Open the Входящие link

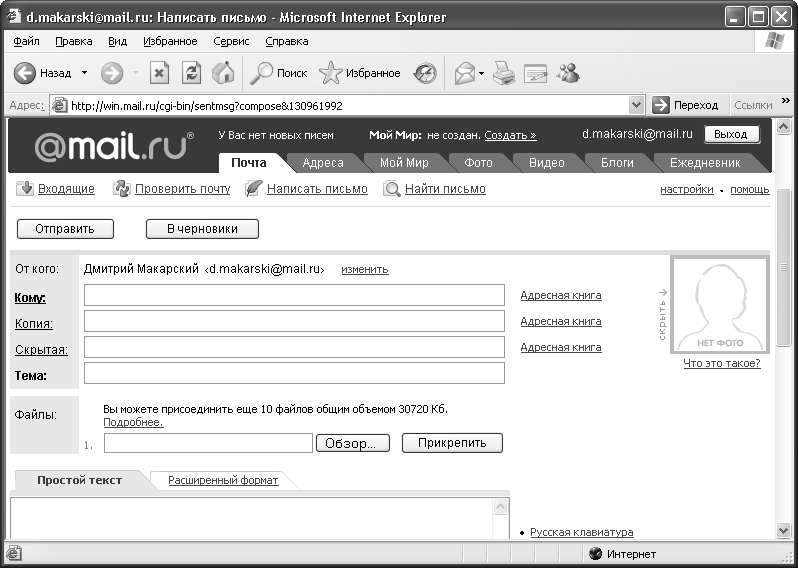point(66,189)
